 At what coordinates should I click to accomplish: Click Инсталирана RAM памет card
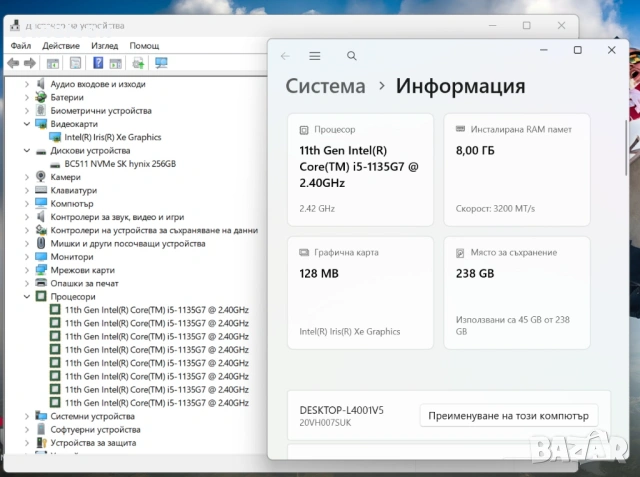coord(517,170)
